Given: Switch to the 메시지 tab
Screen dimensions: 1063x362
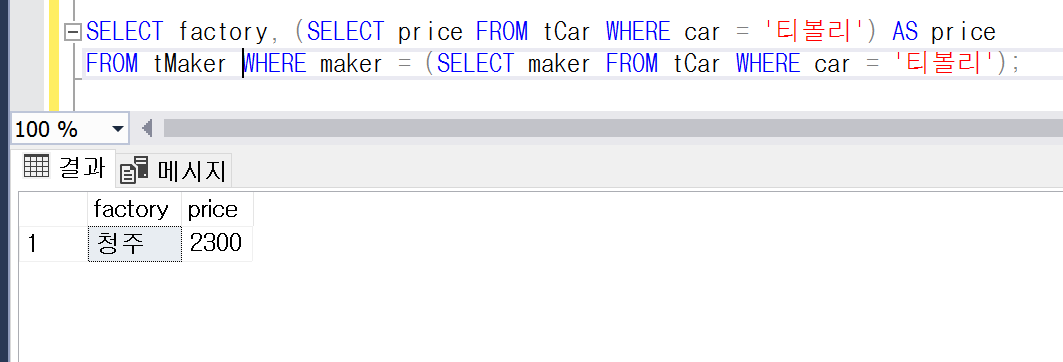Looking at the screenshot, I should [174, 170].
